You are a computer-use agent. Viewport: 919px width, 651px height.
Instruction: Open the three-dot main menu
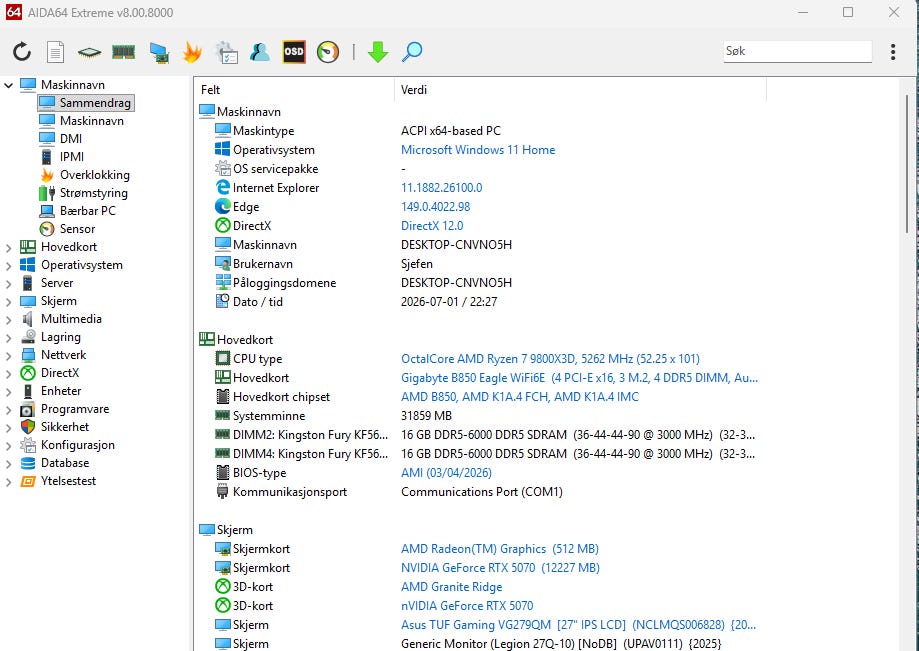(893, 52)
